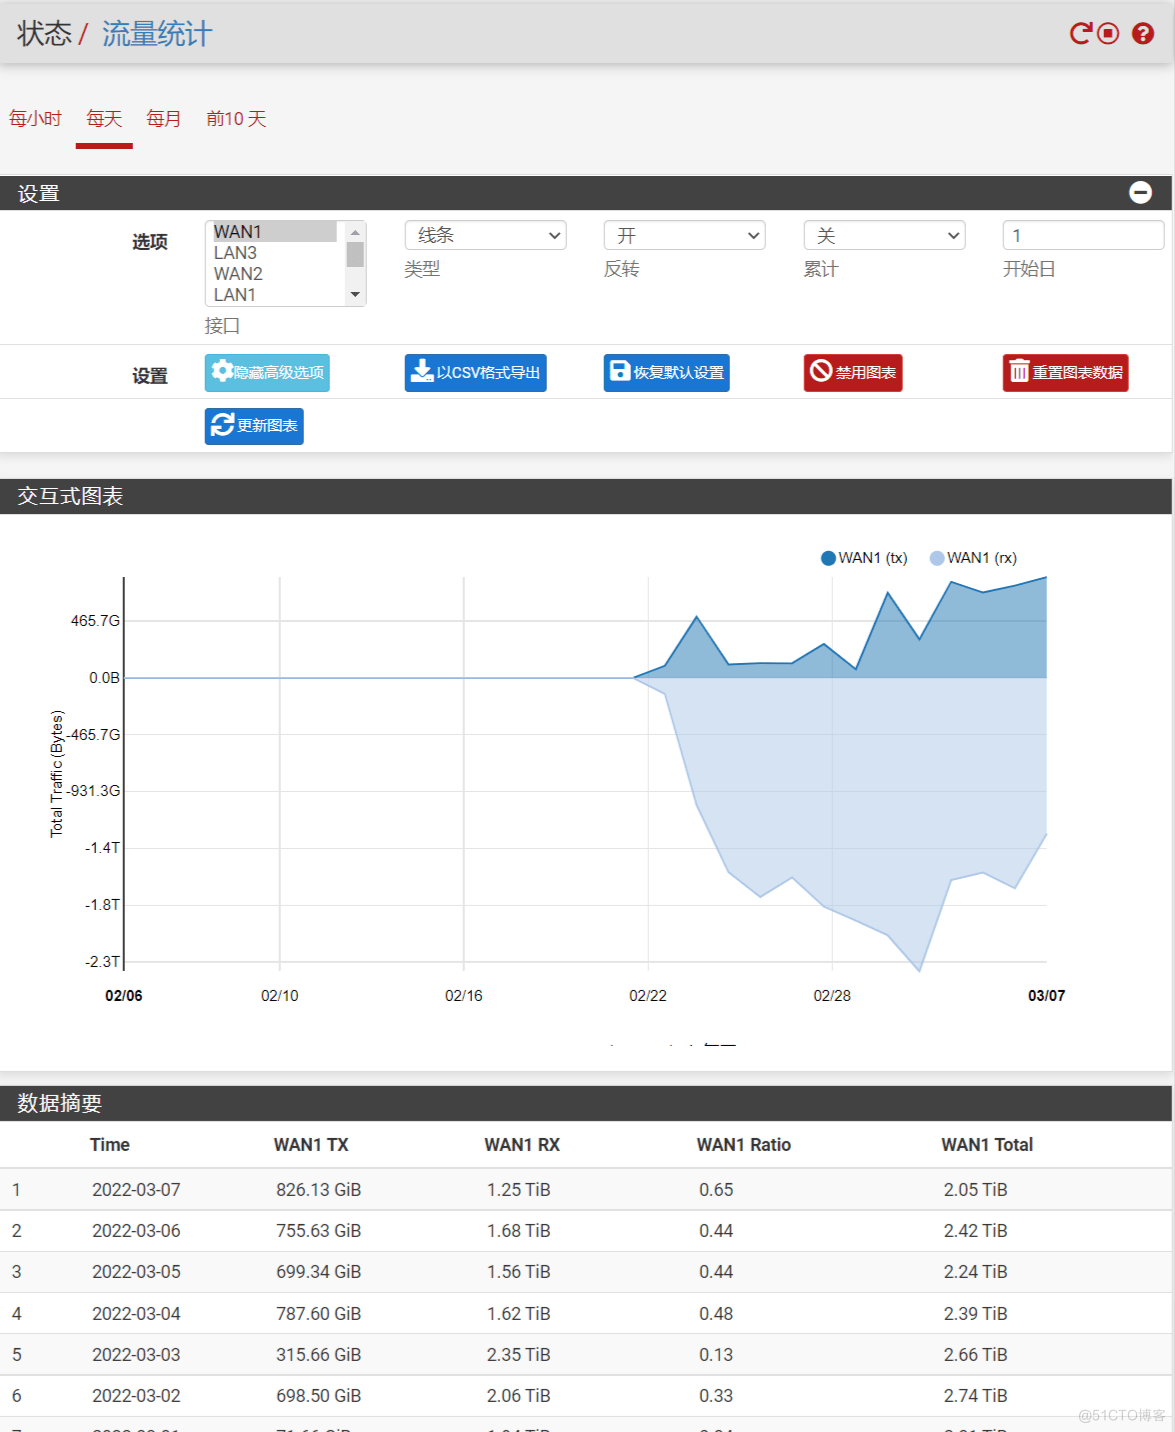Toggle the WAN1 (tx) legend marker
1175x1432 pixels.
coord(828,558)
